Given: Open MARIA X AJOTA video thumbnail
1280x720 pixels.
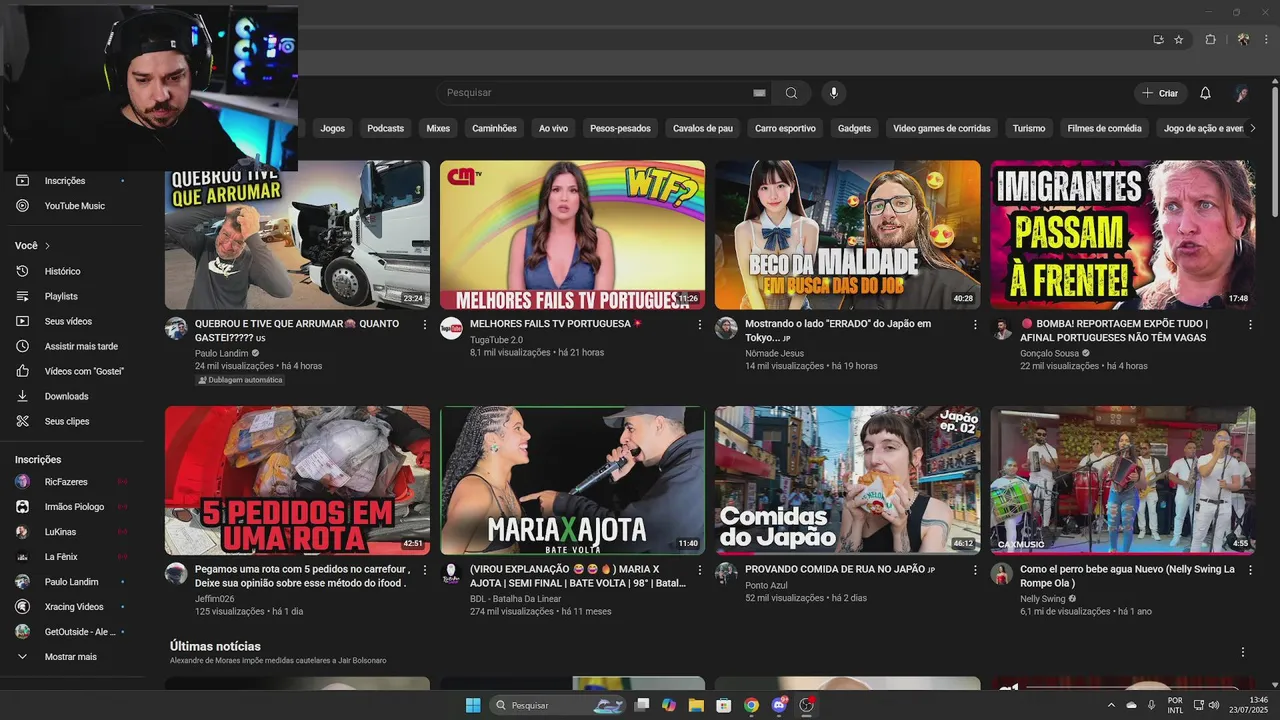Looking at the screenshot, I should (572, 480).
